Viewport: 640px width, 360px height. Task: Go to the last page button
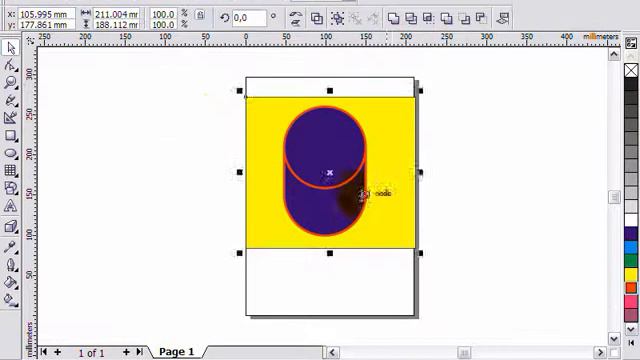tap(140, 352)
